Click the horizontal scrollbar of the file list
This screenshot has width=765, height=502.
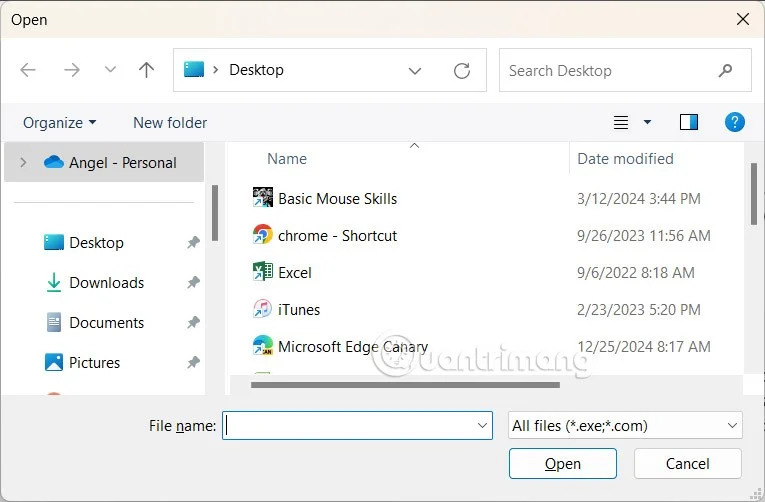pos(405,385)
